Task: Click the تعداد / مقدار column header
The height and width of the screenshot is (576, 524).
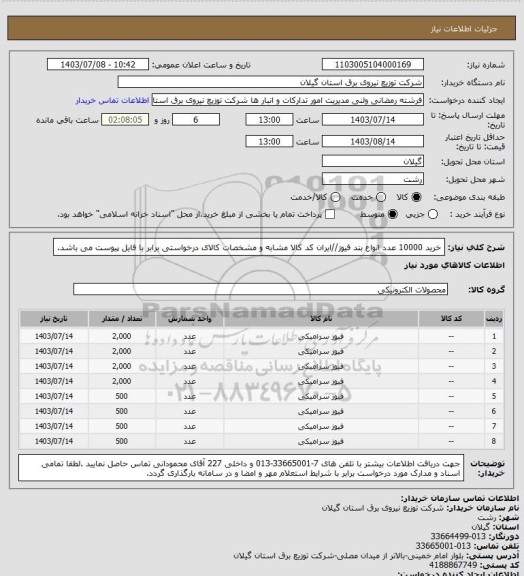Action: [x=122, y=319]
